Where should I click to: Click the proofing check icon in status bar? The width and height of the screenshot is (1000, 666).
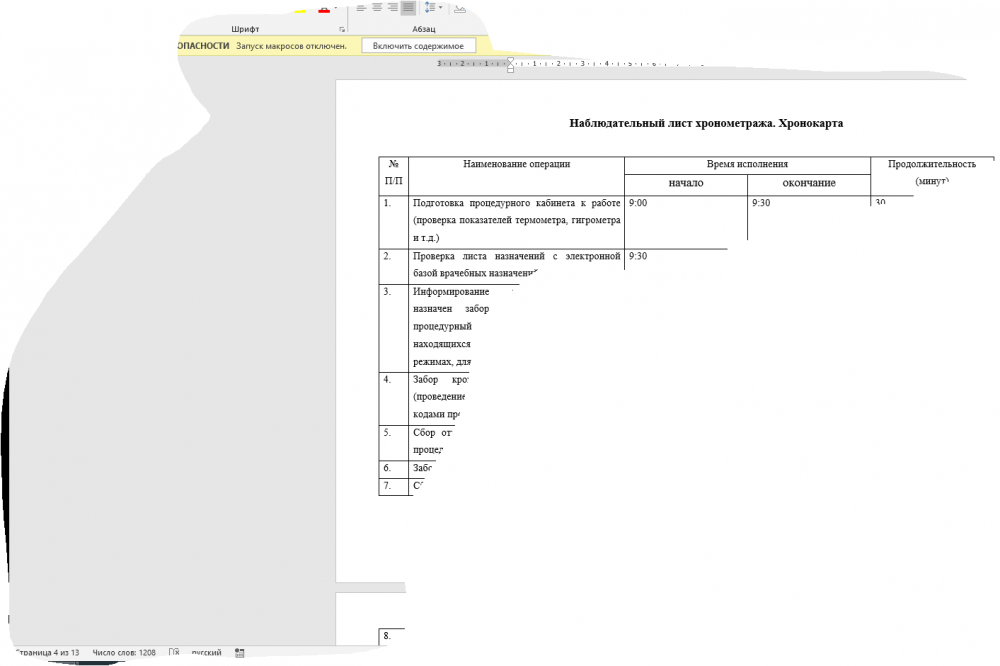(x=174, y=653)
